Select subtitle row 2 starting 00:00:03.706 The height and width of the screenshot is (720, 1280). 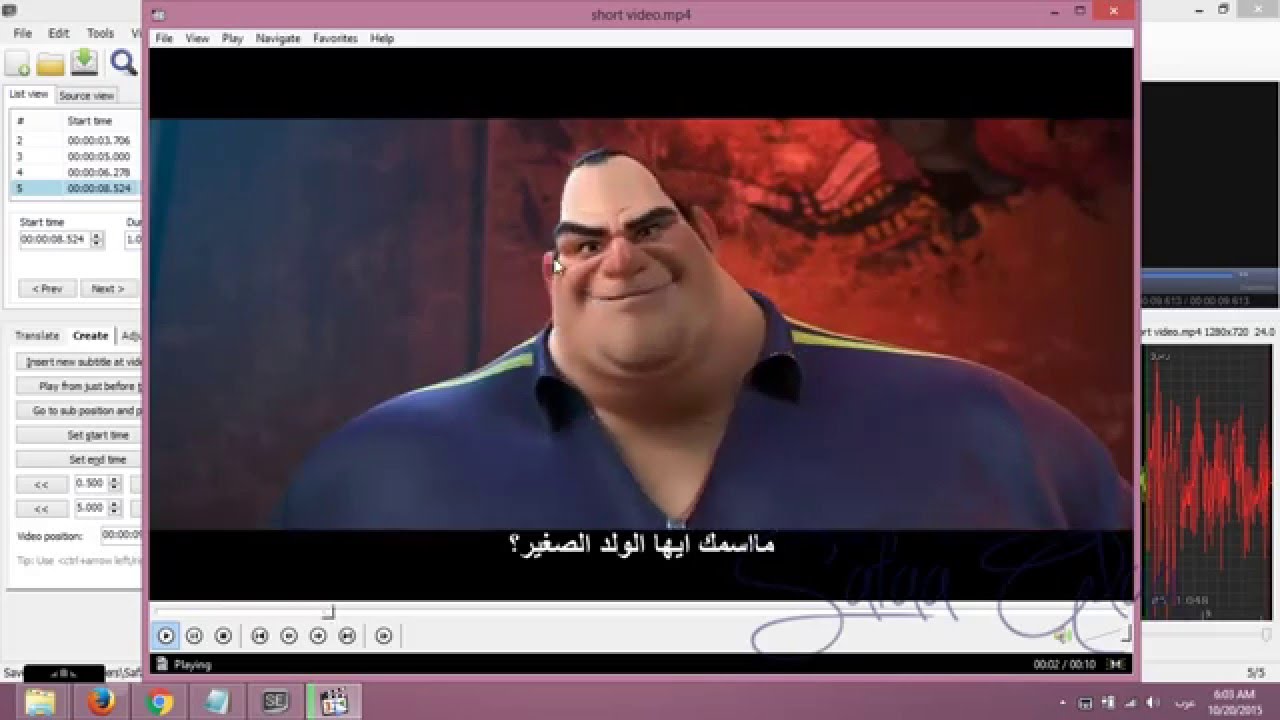tap(76, 141)
